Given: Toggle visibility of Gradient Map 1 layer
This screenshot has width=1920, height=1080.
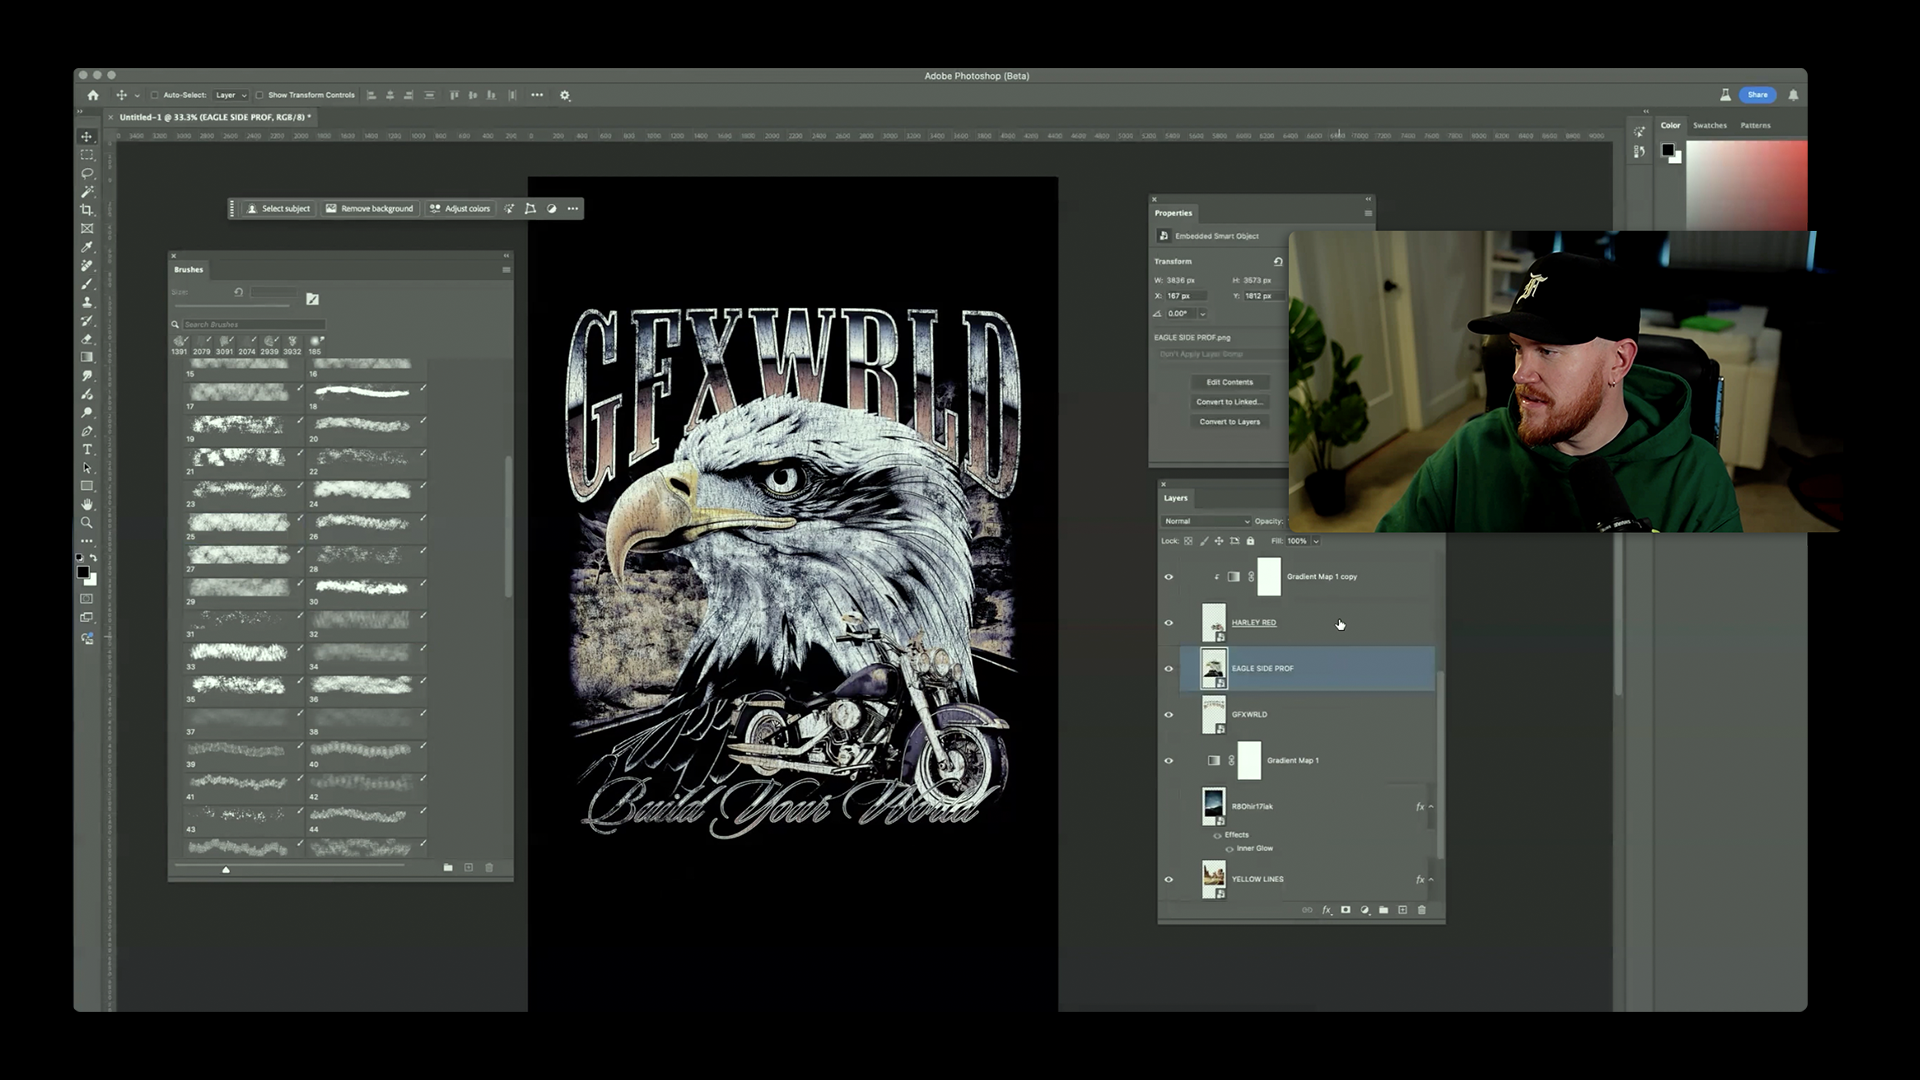Looking at the screenshot, I should click(1168, 761).
